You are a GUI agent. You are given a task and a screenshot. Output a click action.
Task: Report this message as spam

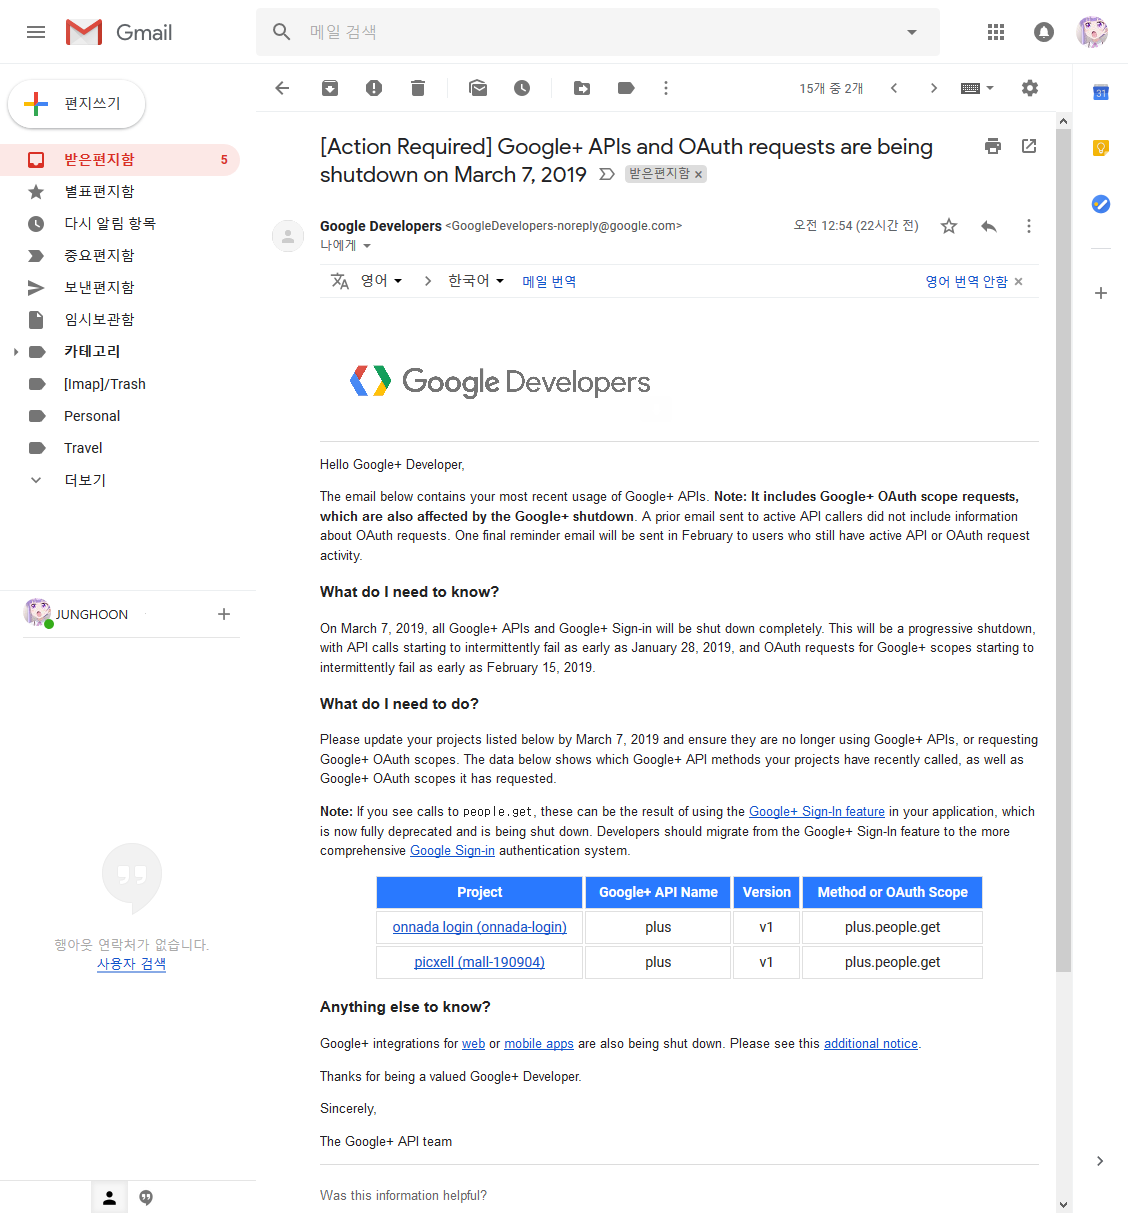coord(374,88)
